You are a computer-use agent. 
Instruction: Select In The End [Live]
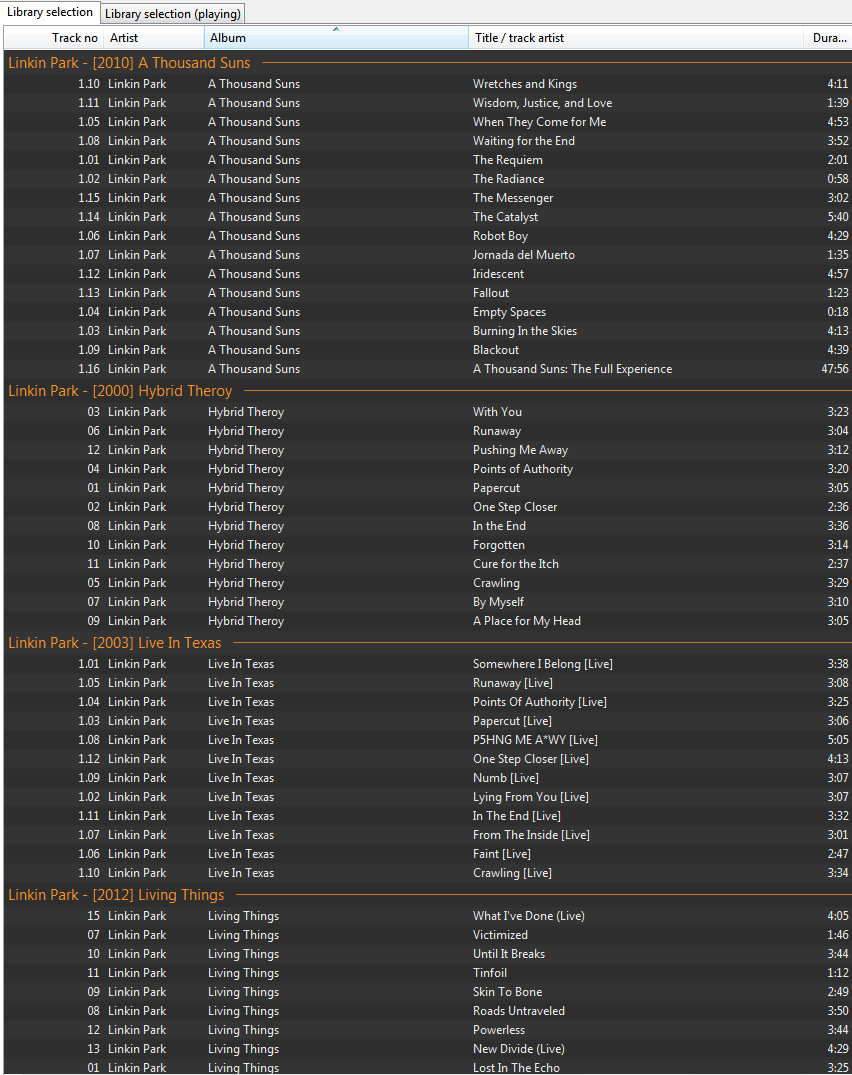428,816
